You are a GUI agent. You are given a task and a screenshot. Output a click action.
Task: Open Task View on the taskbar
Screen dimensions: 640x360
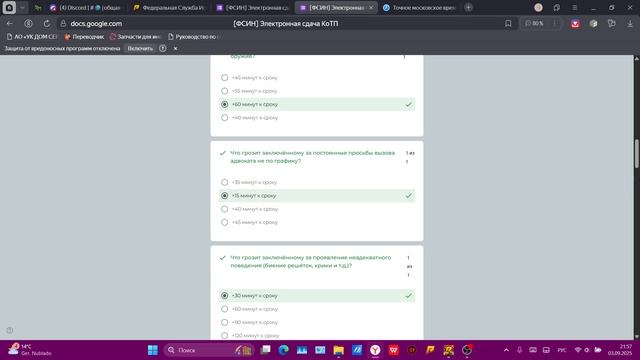pos(266,350)
